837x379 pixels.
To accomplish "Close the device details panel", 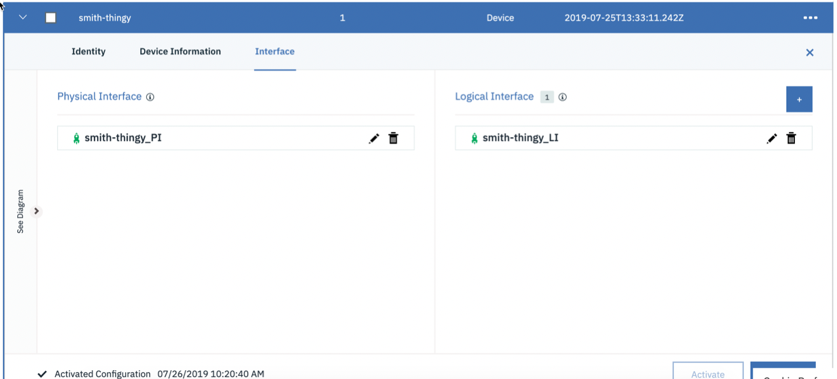I will 810,52.
